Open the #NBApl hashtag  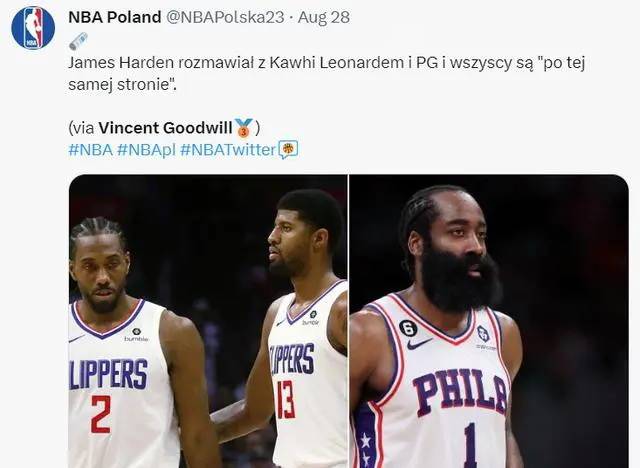pos(146,150)
